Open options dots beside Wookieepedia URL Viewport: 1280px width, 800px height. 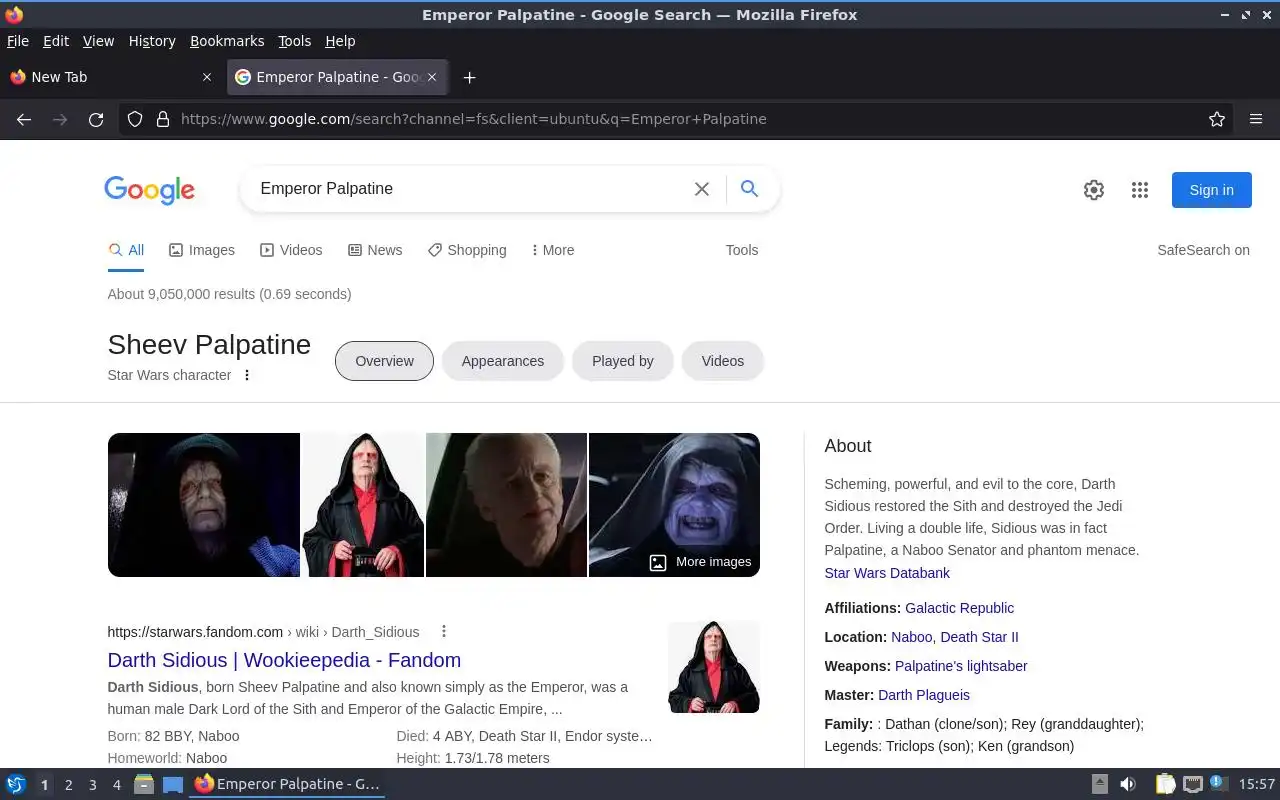coord(444,632)
